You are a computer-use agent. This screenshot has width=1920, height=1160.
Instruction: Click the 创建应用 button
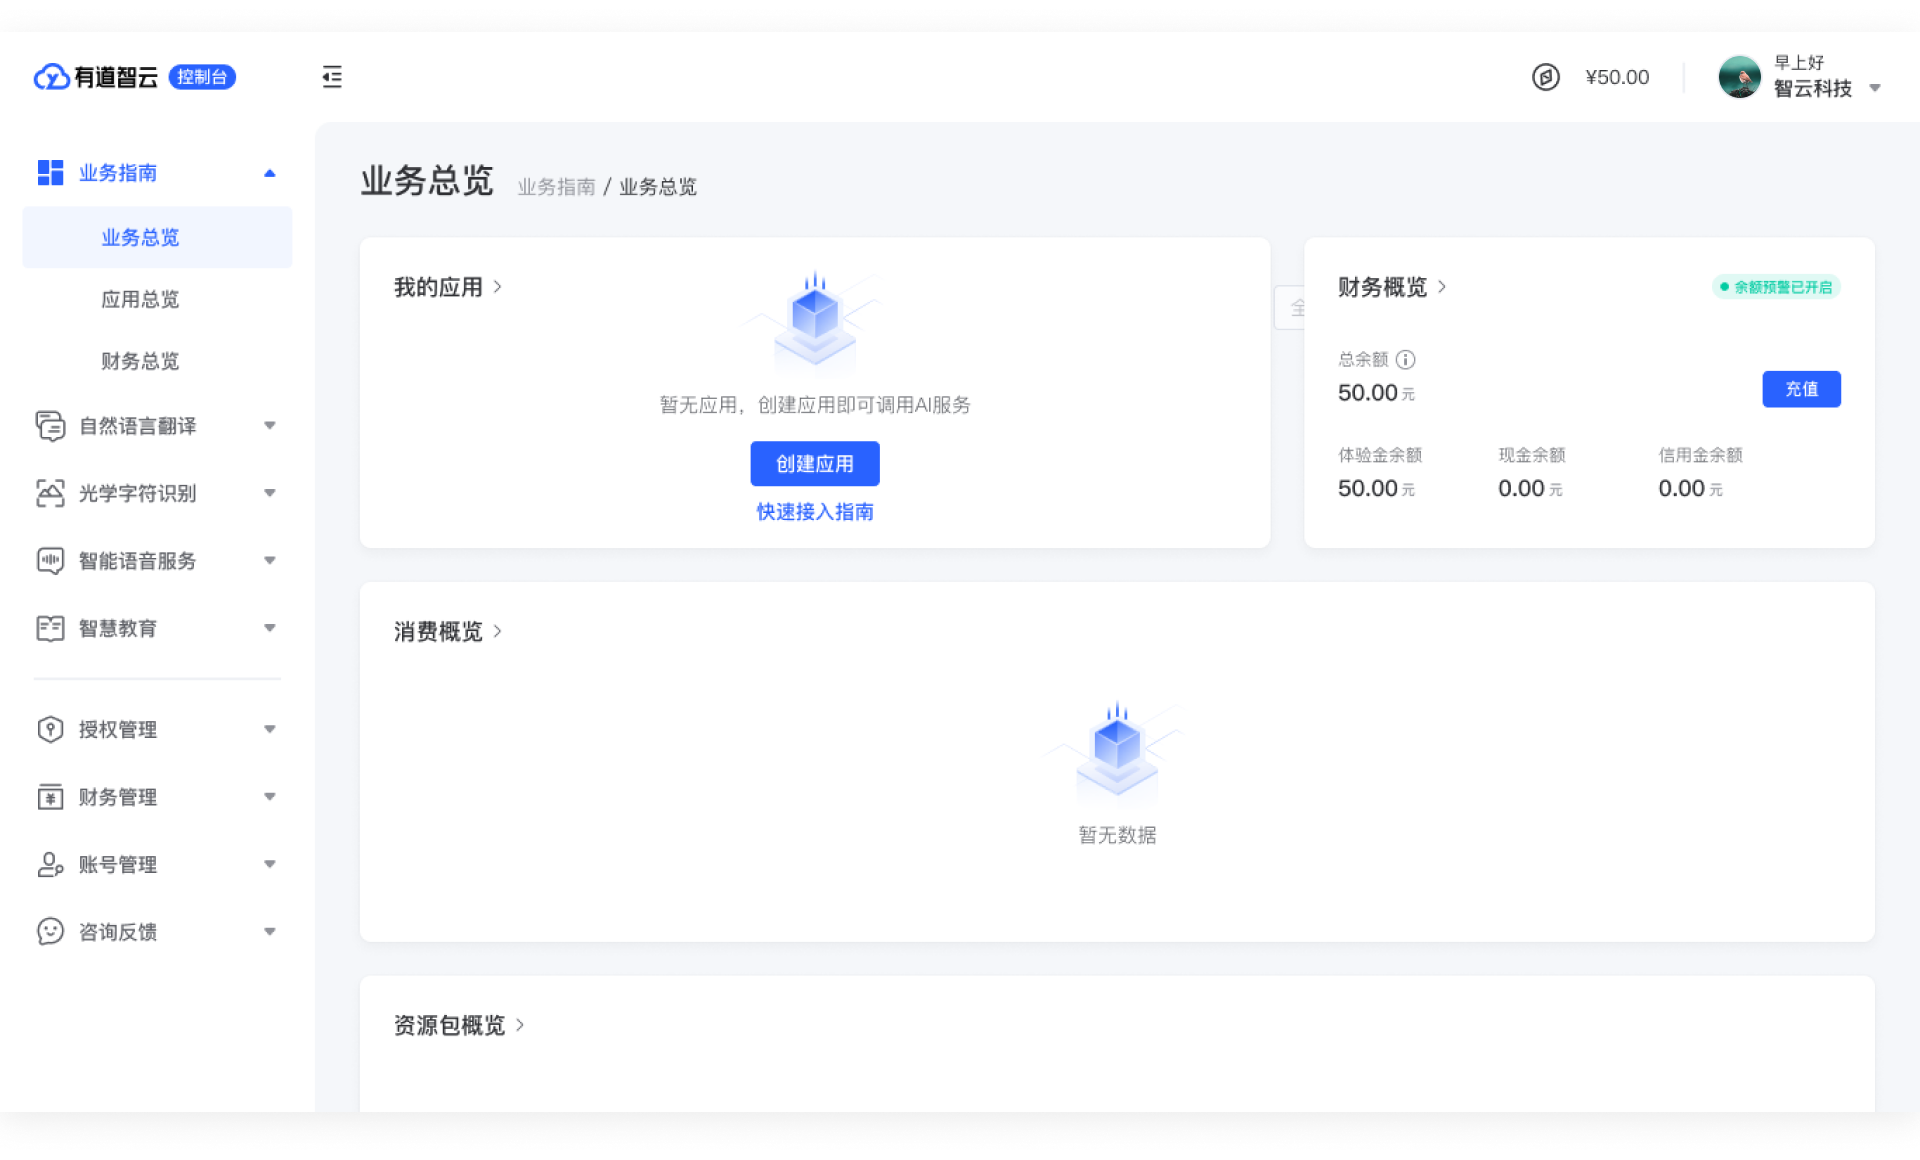click(814, 464)
